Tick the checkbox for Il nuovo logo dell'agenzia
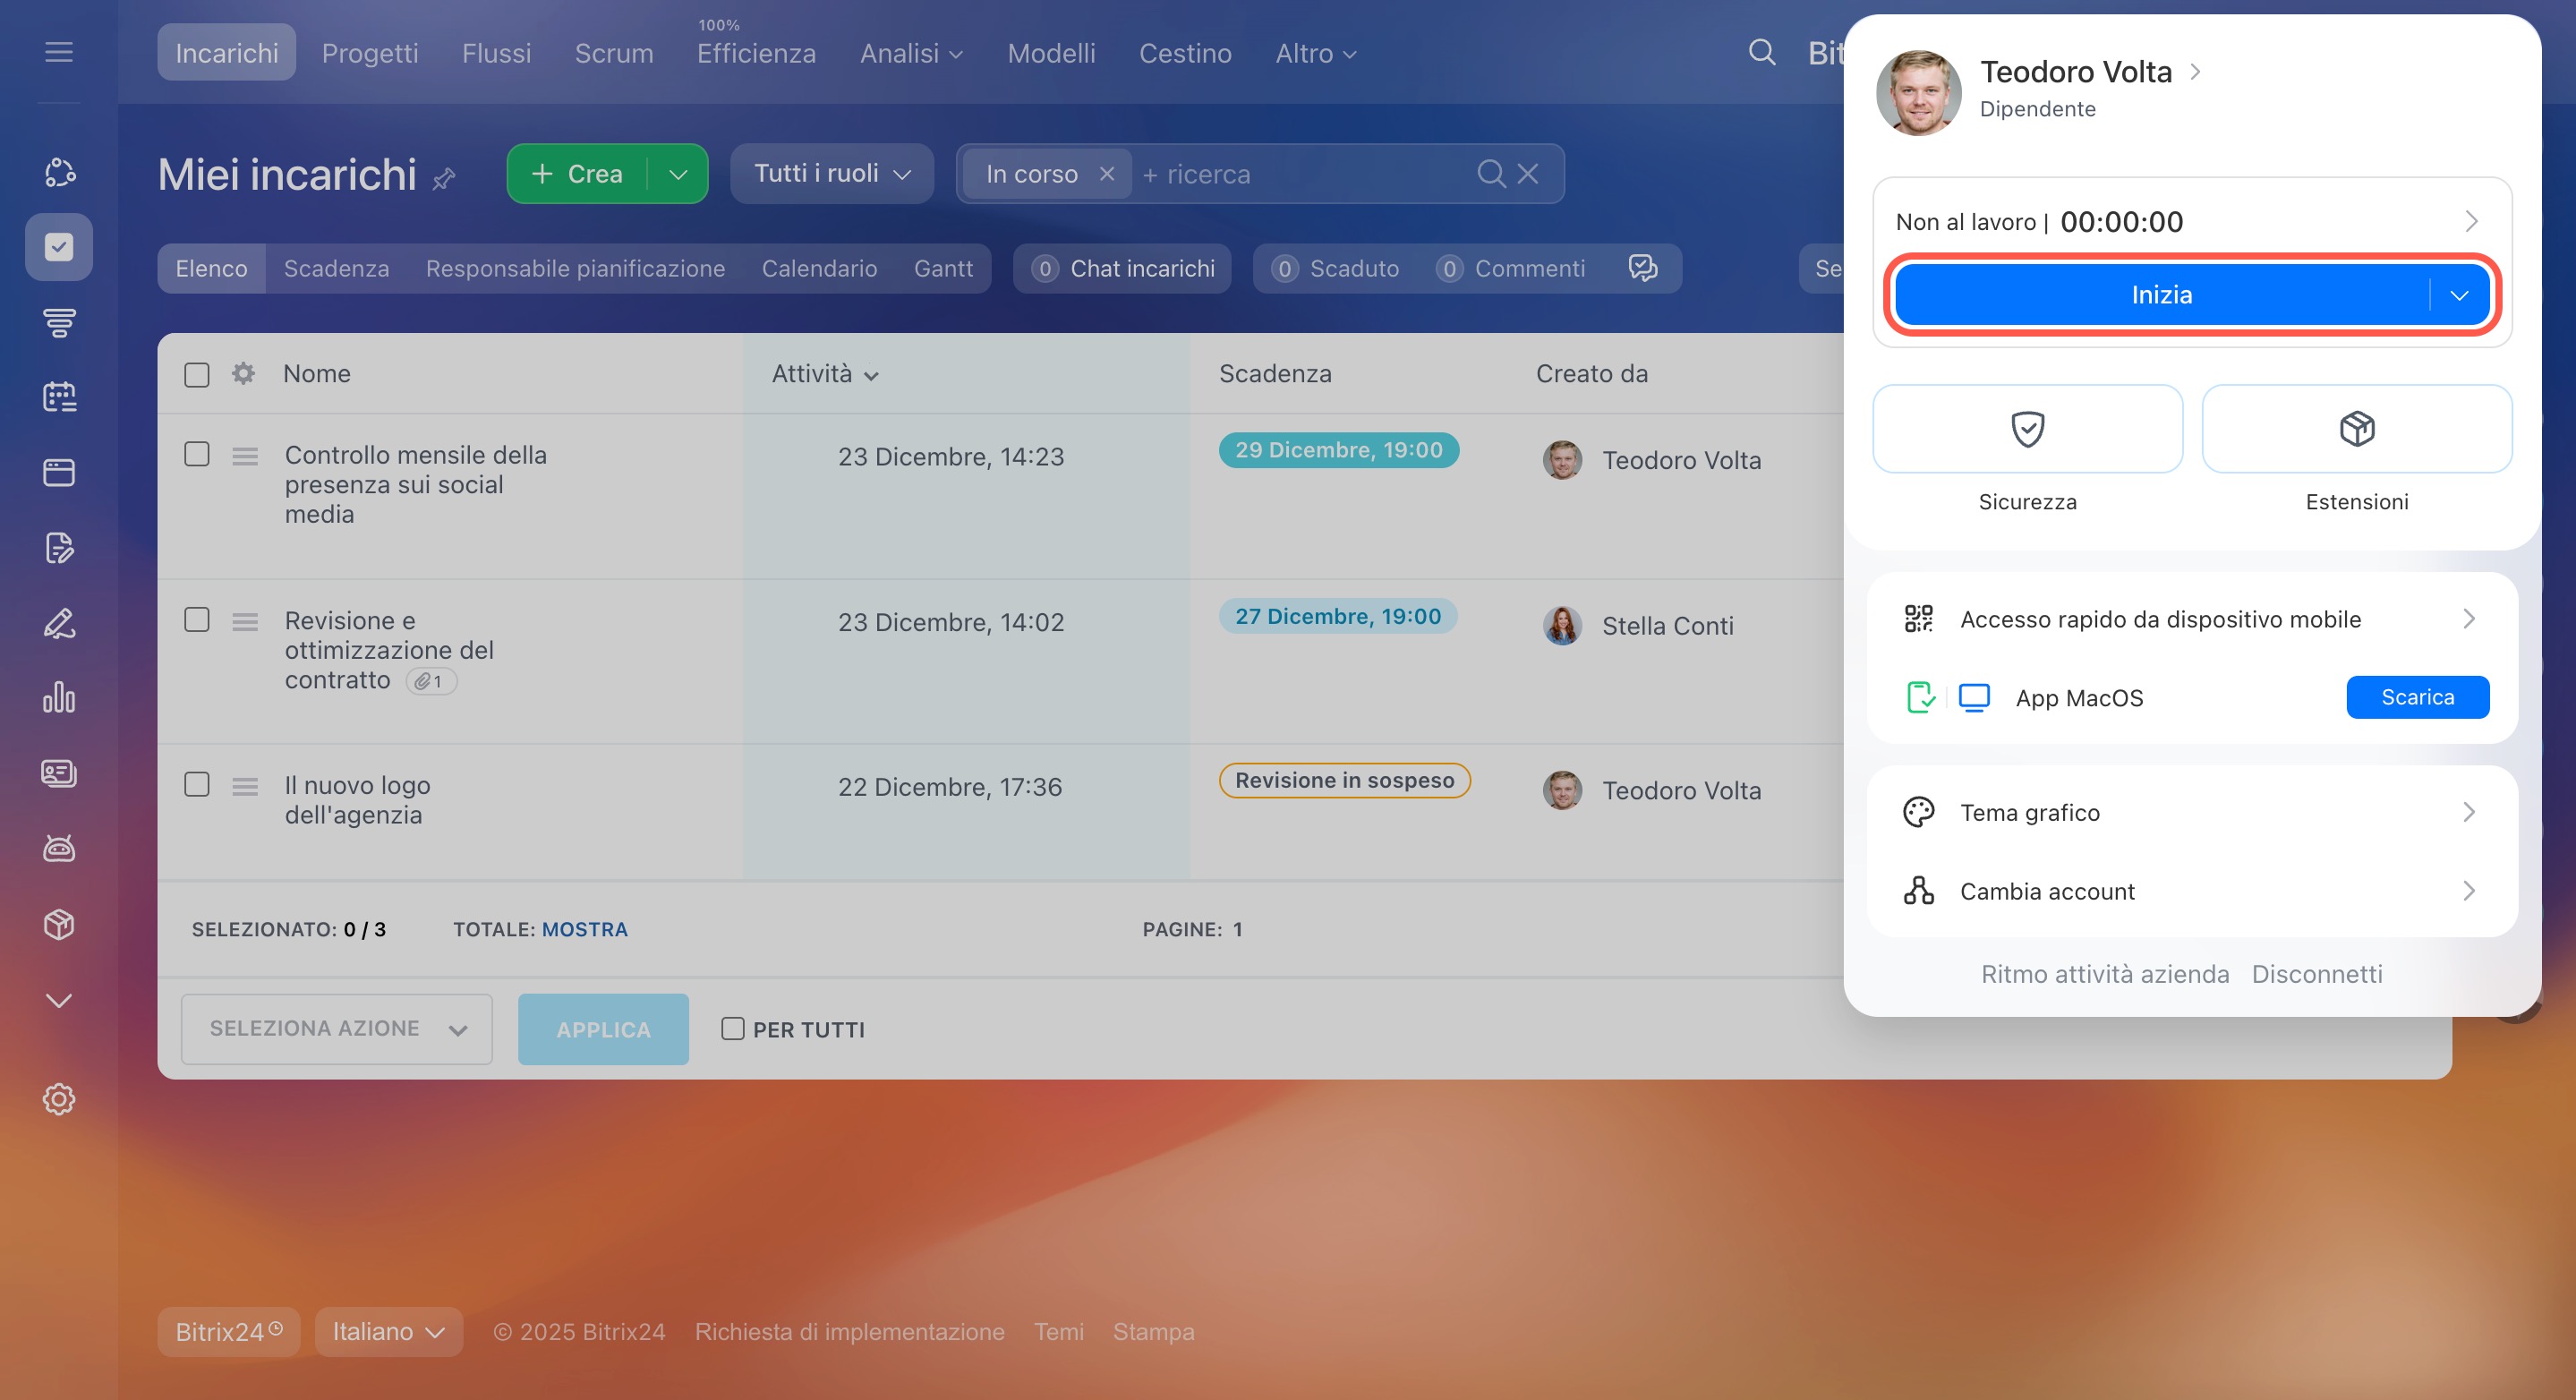Viewport: 2576px width, 1400px height. click(197, 785)
